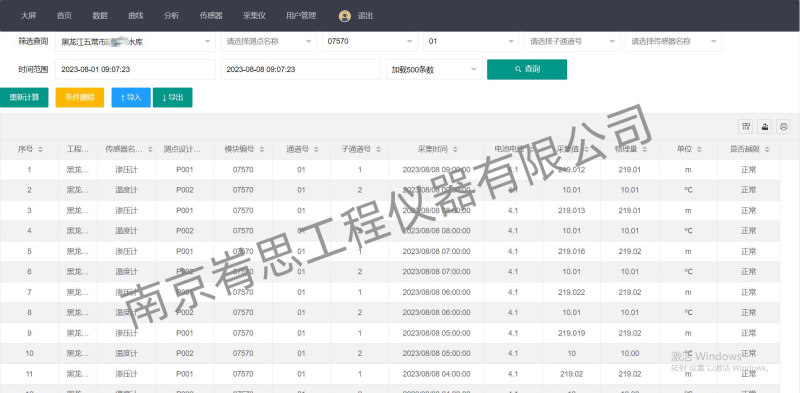Sort by 子通道号 column sort arrows
Viewport: 800px width, 393px height.
point(378,150)
